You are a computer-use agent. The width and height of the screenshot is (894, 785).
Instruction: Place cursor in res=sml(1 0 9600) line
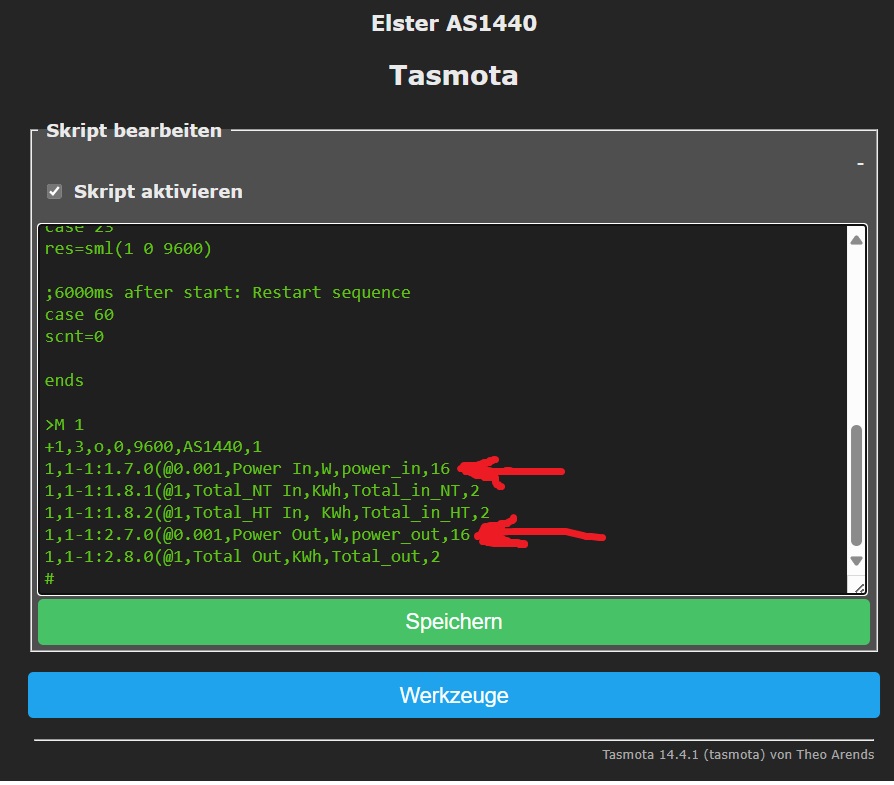pyautogui.click(x=128, y=248)
